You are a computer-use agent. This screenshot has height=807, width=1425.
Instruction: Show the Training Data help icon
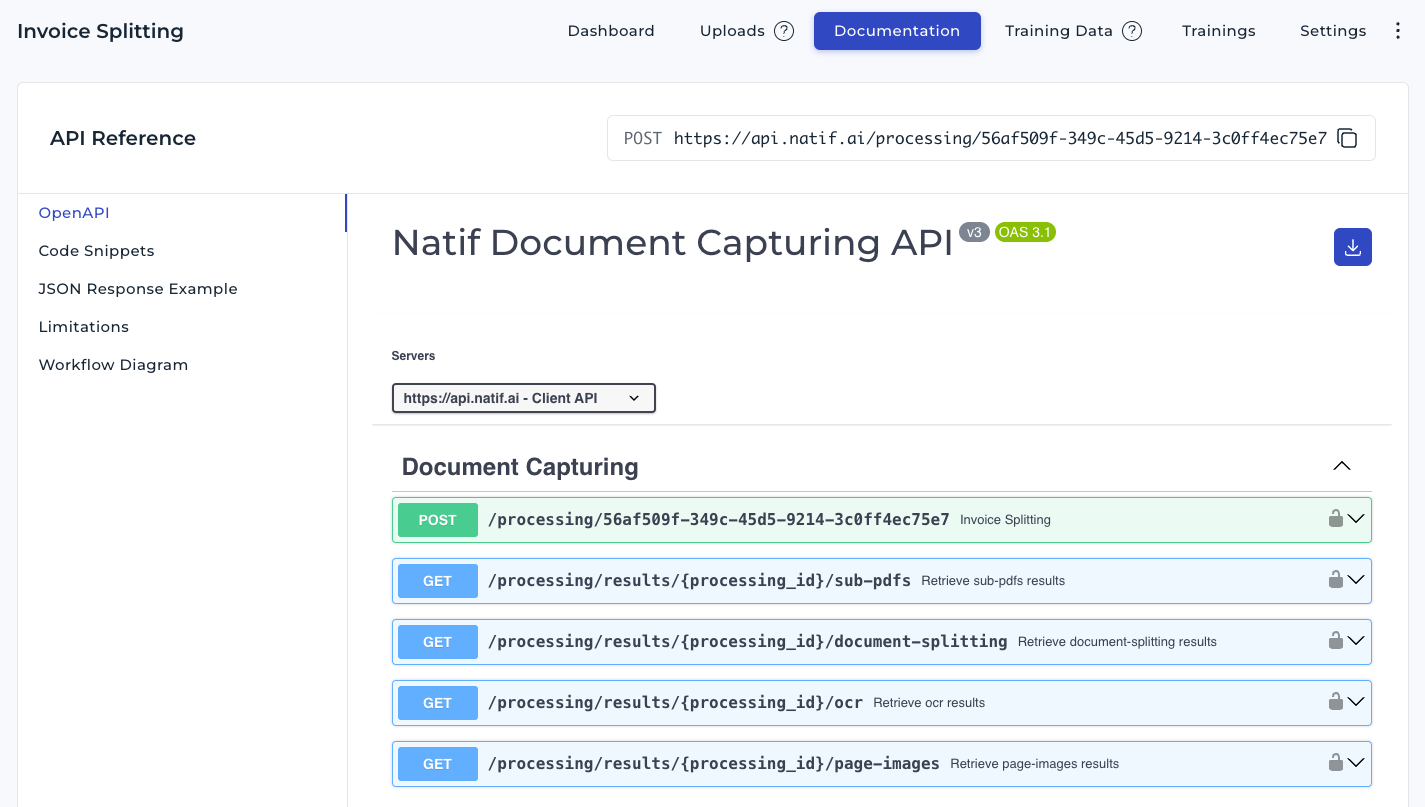[1132, 31]
